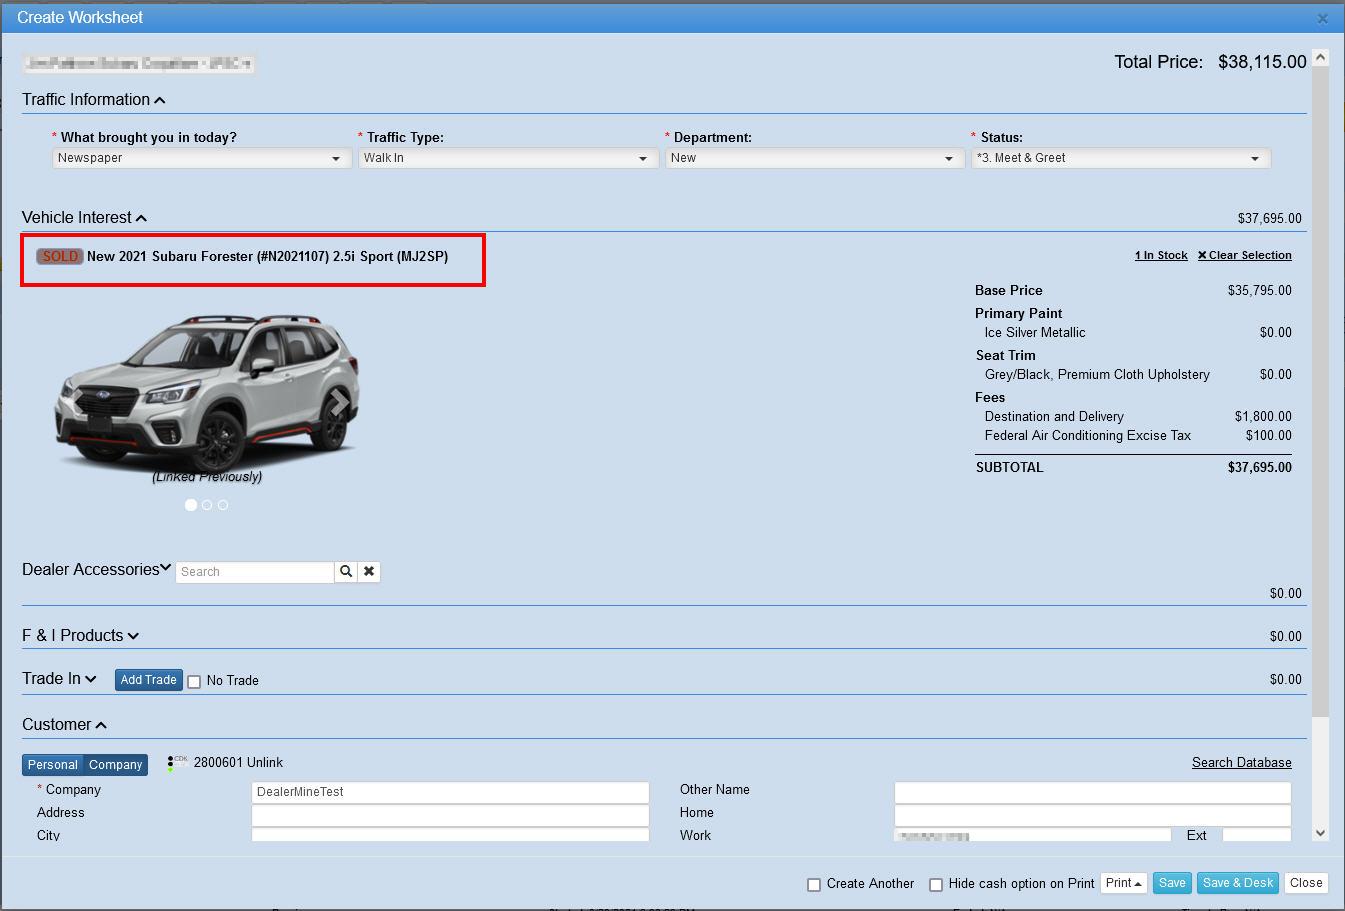This screenshot has width=1345, height=911.
Task: Select the third image carousel dot
Action: coord(223,505)
